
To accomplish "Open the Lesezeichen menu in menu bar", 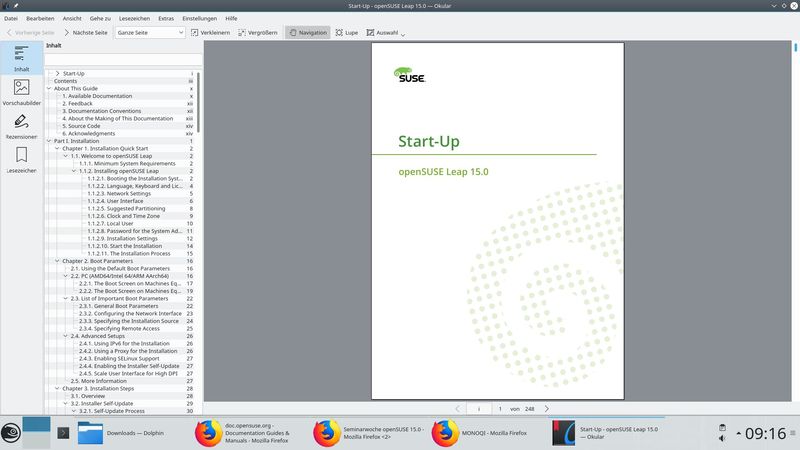I will click(134, 18).
